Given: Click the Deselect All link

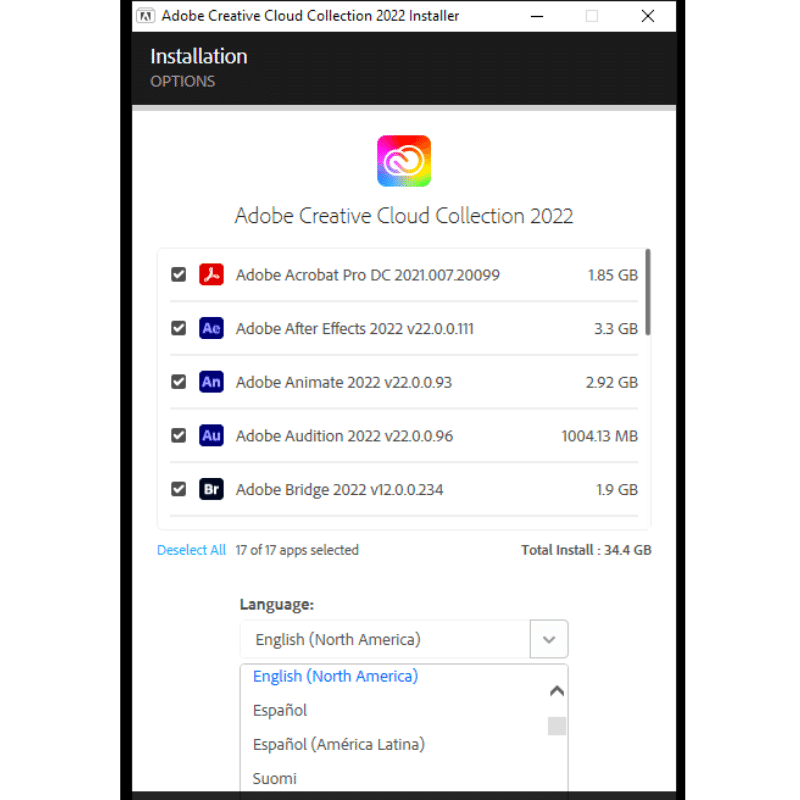Looking at the screenshot, I should pyautogui.click(x=191, y=550).
